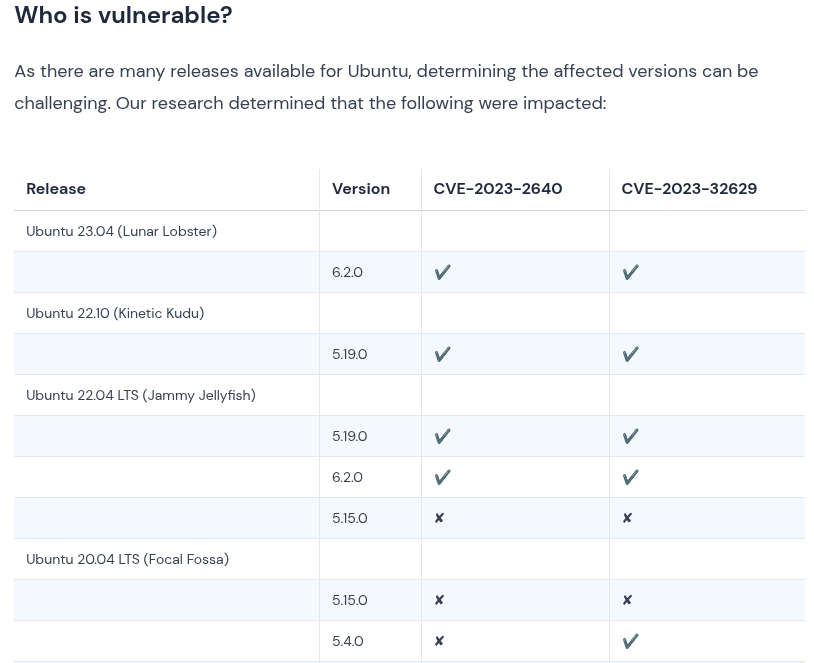Select Ubuntu 22.04 LTS (Jammy Jellyfish) row
This screenshot has height=663, width=814.
click(x=141, y=395)
